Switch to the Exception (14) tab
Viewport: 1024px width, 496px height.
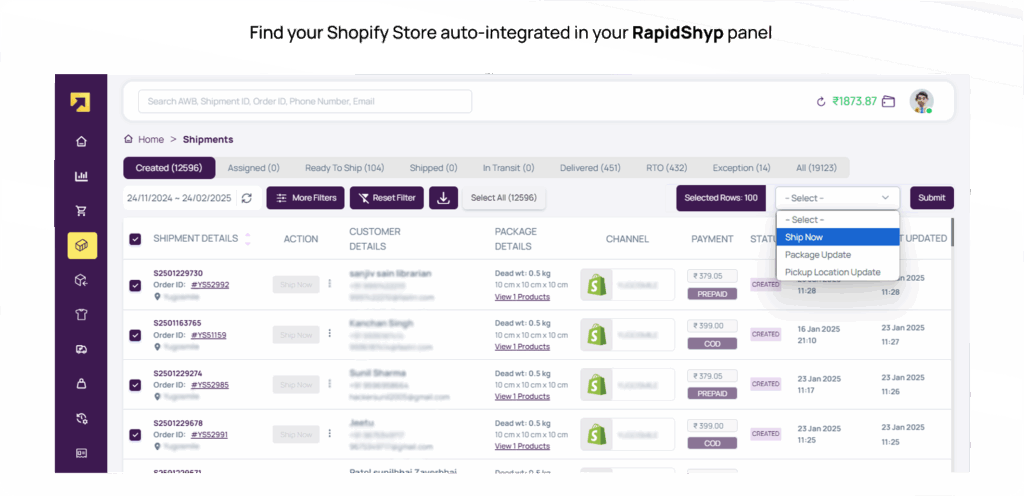(741, 168)
